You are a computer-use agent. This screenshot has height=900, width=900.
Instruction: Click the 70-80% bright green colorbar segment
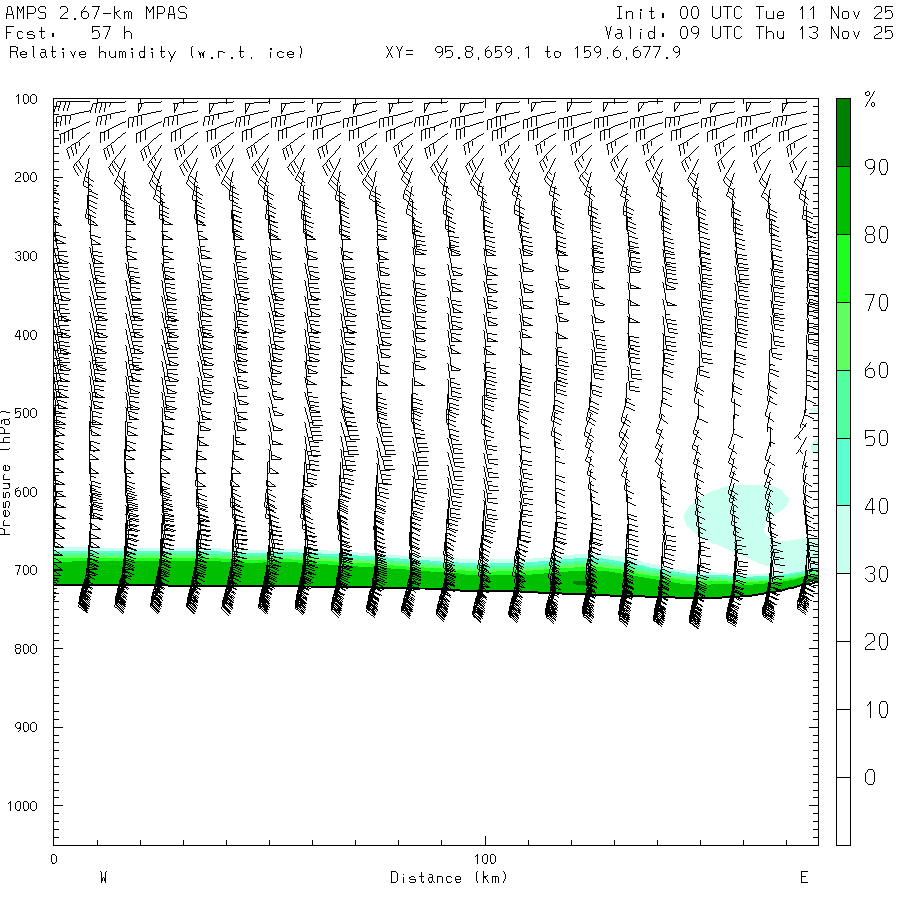843,268
